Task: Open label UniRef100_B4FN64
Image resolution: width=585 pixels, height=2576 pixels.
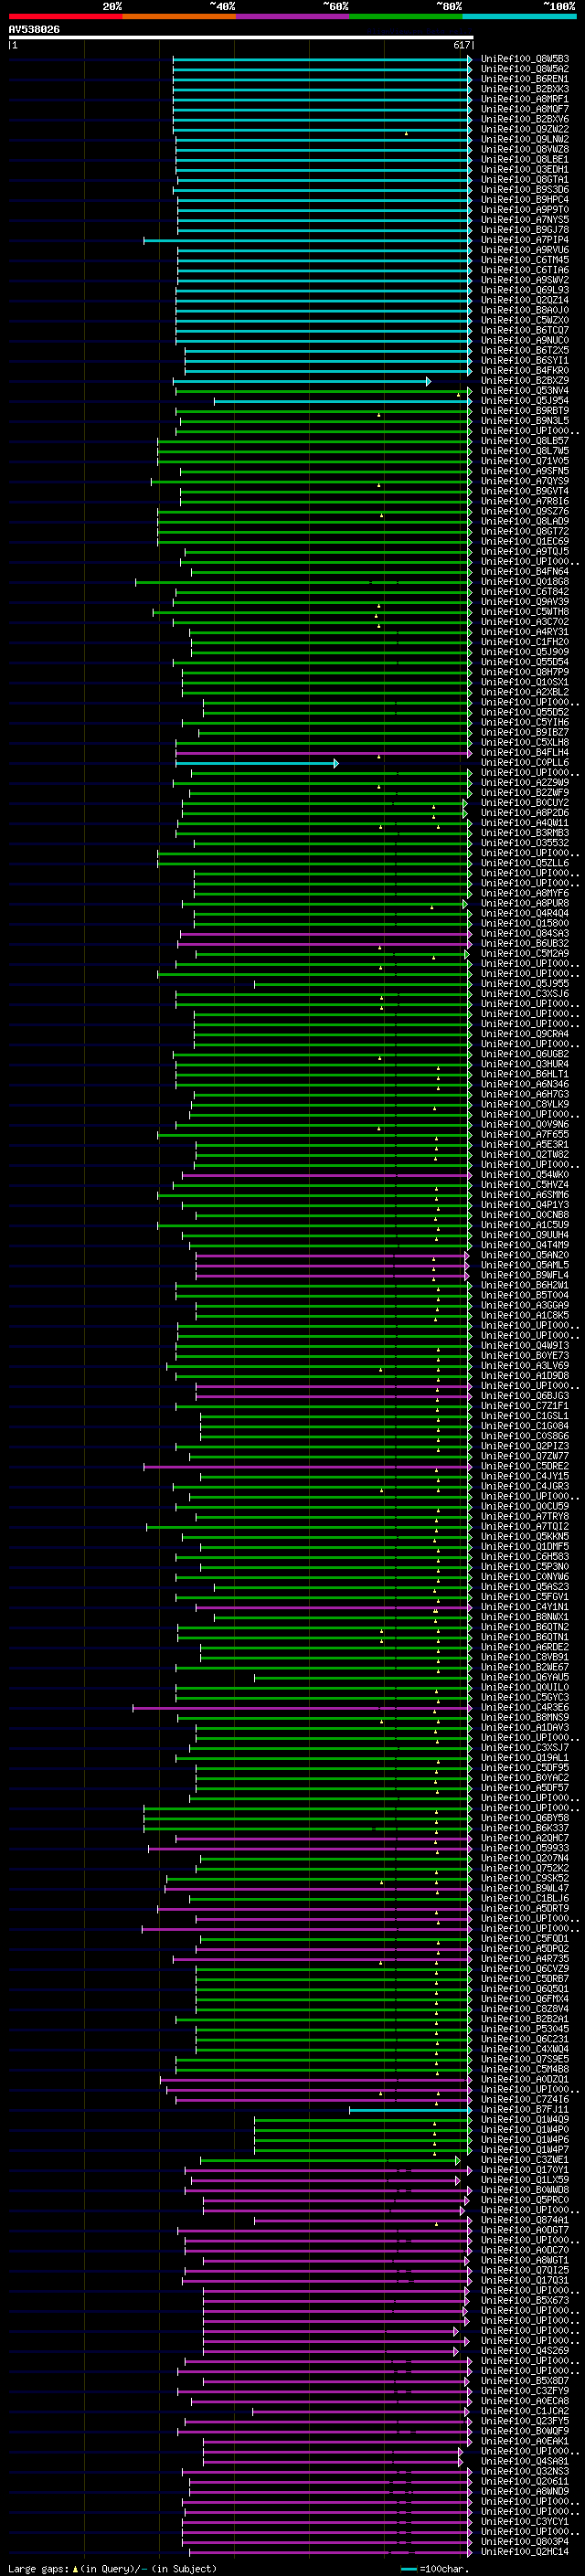Action: click(x=525, y=572)
